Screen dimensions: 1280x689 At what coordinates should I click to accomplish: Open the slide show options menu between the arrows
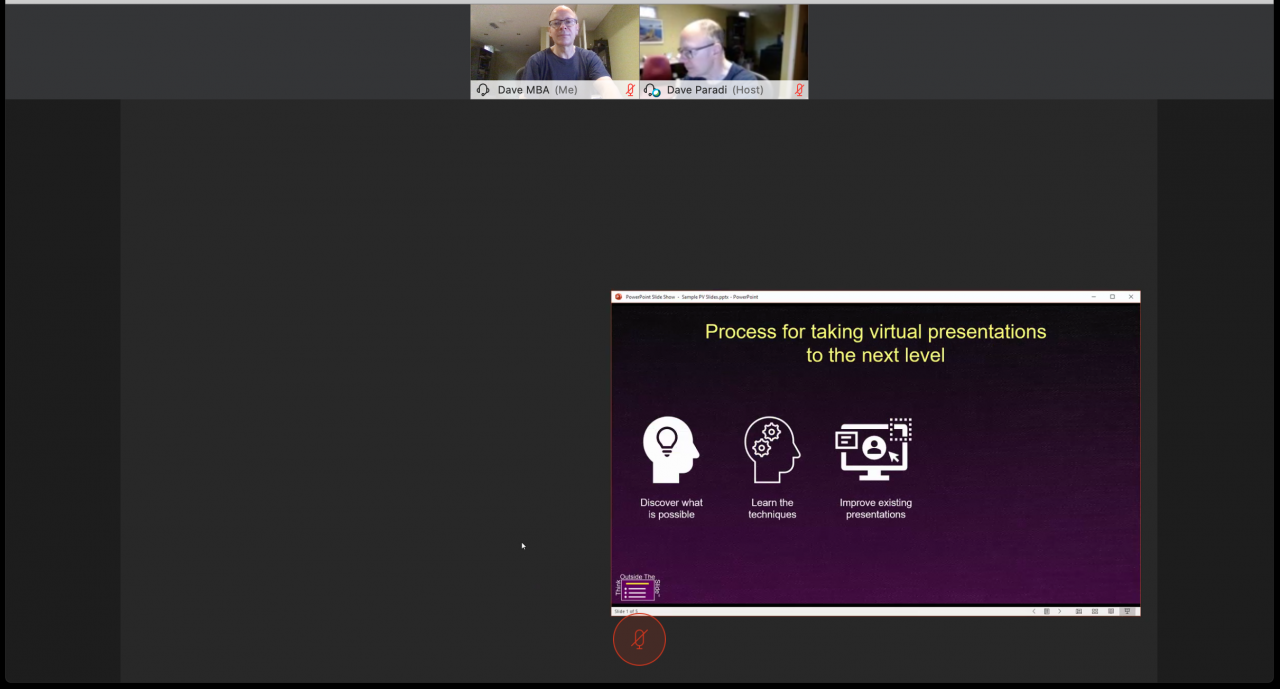[x=1047, y=611]
